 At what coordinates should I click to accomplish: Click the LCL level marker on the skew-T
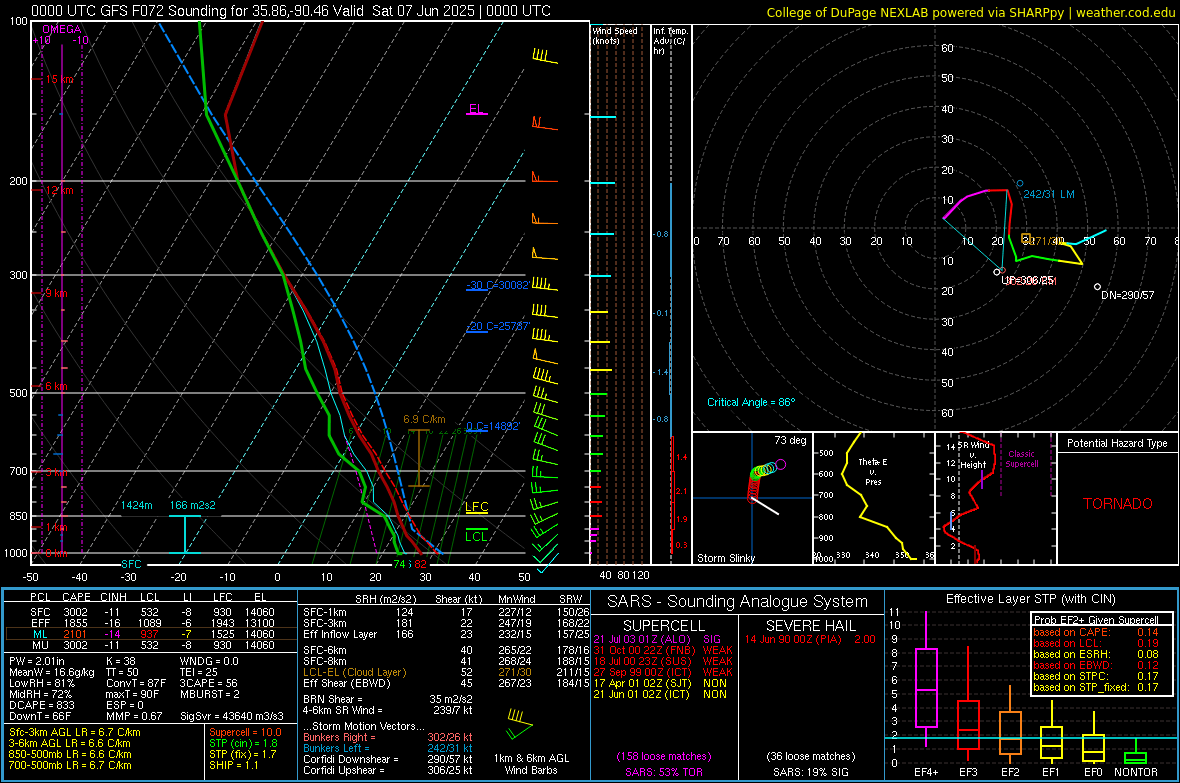(476, 536)
